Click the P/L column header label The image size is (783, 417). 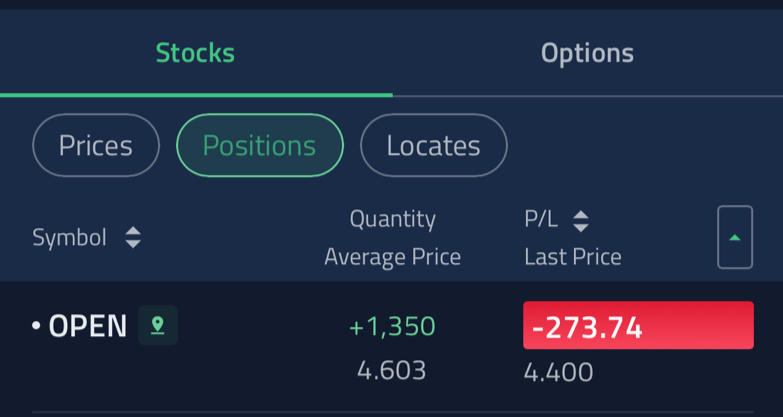[x=541, y=220]
